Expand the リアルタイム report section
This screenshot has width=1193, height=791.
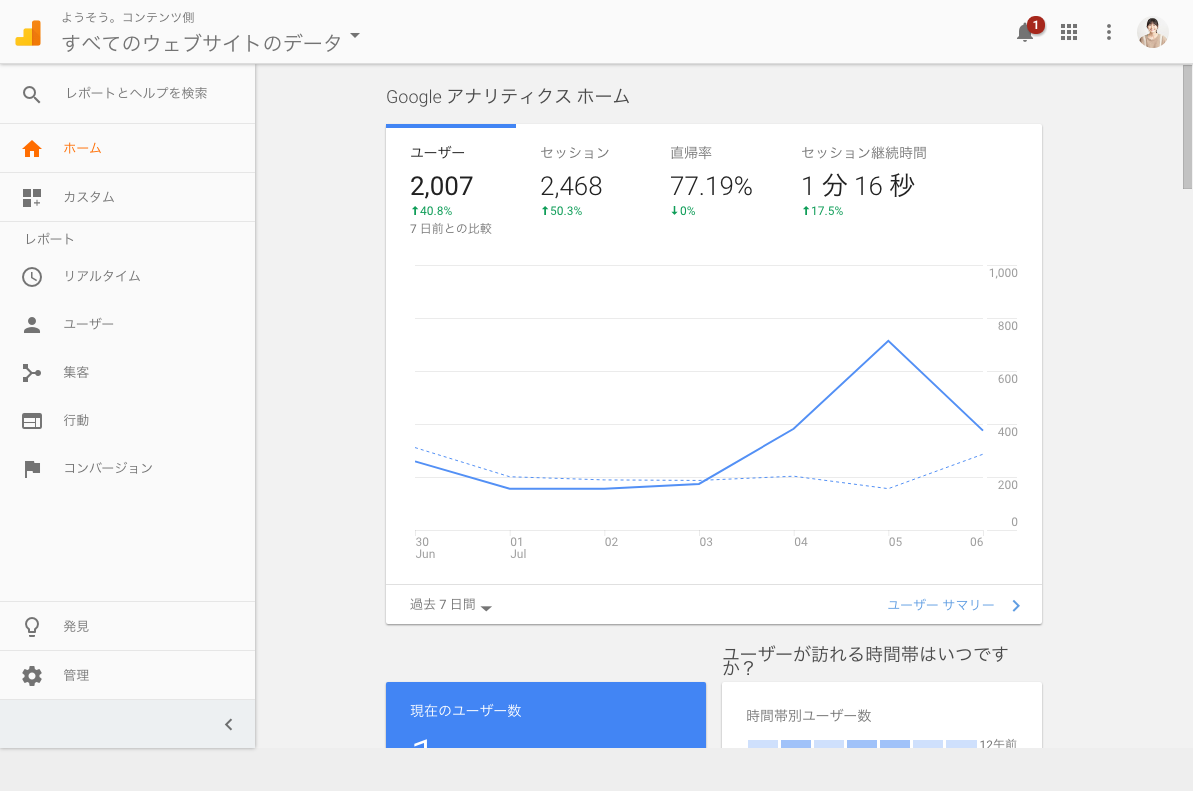tap(128, 276)
